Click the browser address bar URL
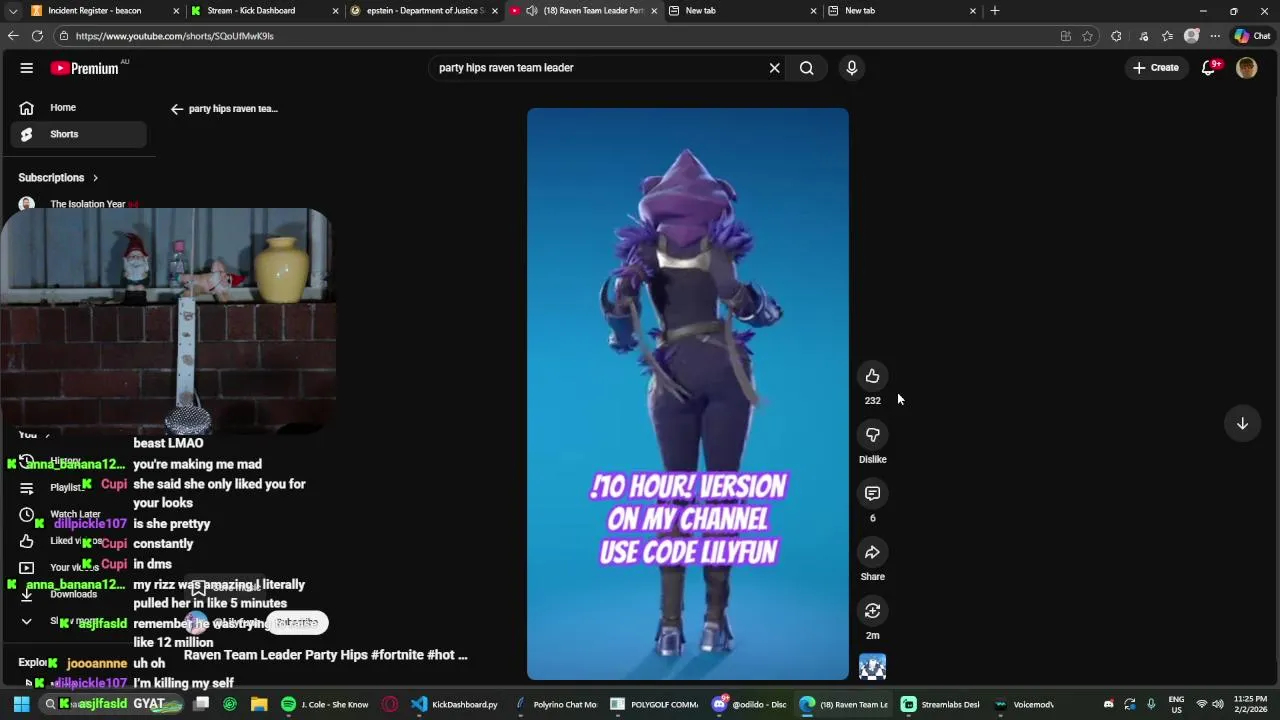Image resolution: width=1280 pixels, height=720 pixels. 174,36
